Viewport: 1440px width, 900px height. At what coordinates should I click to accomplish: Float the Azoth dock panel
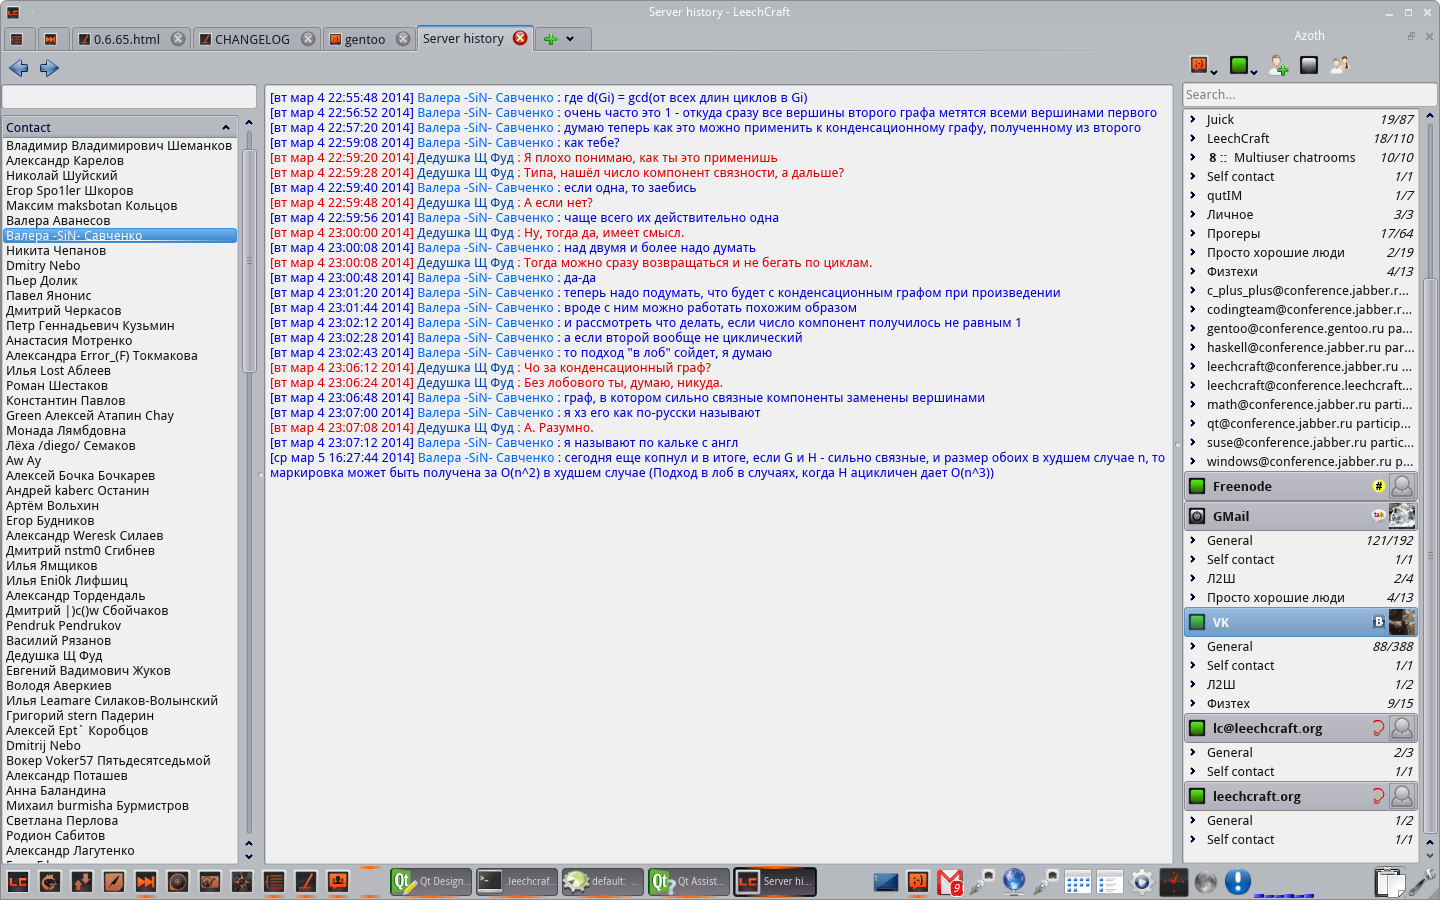coord(1411,36)
